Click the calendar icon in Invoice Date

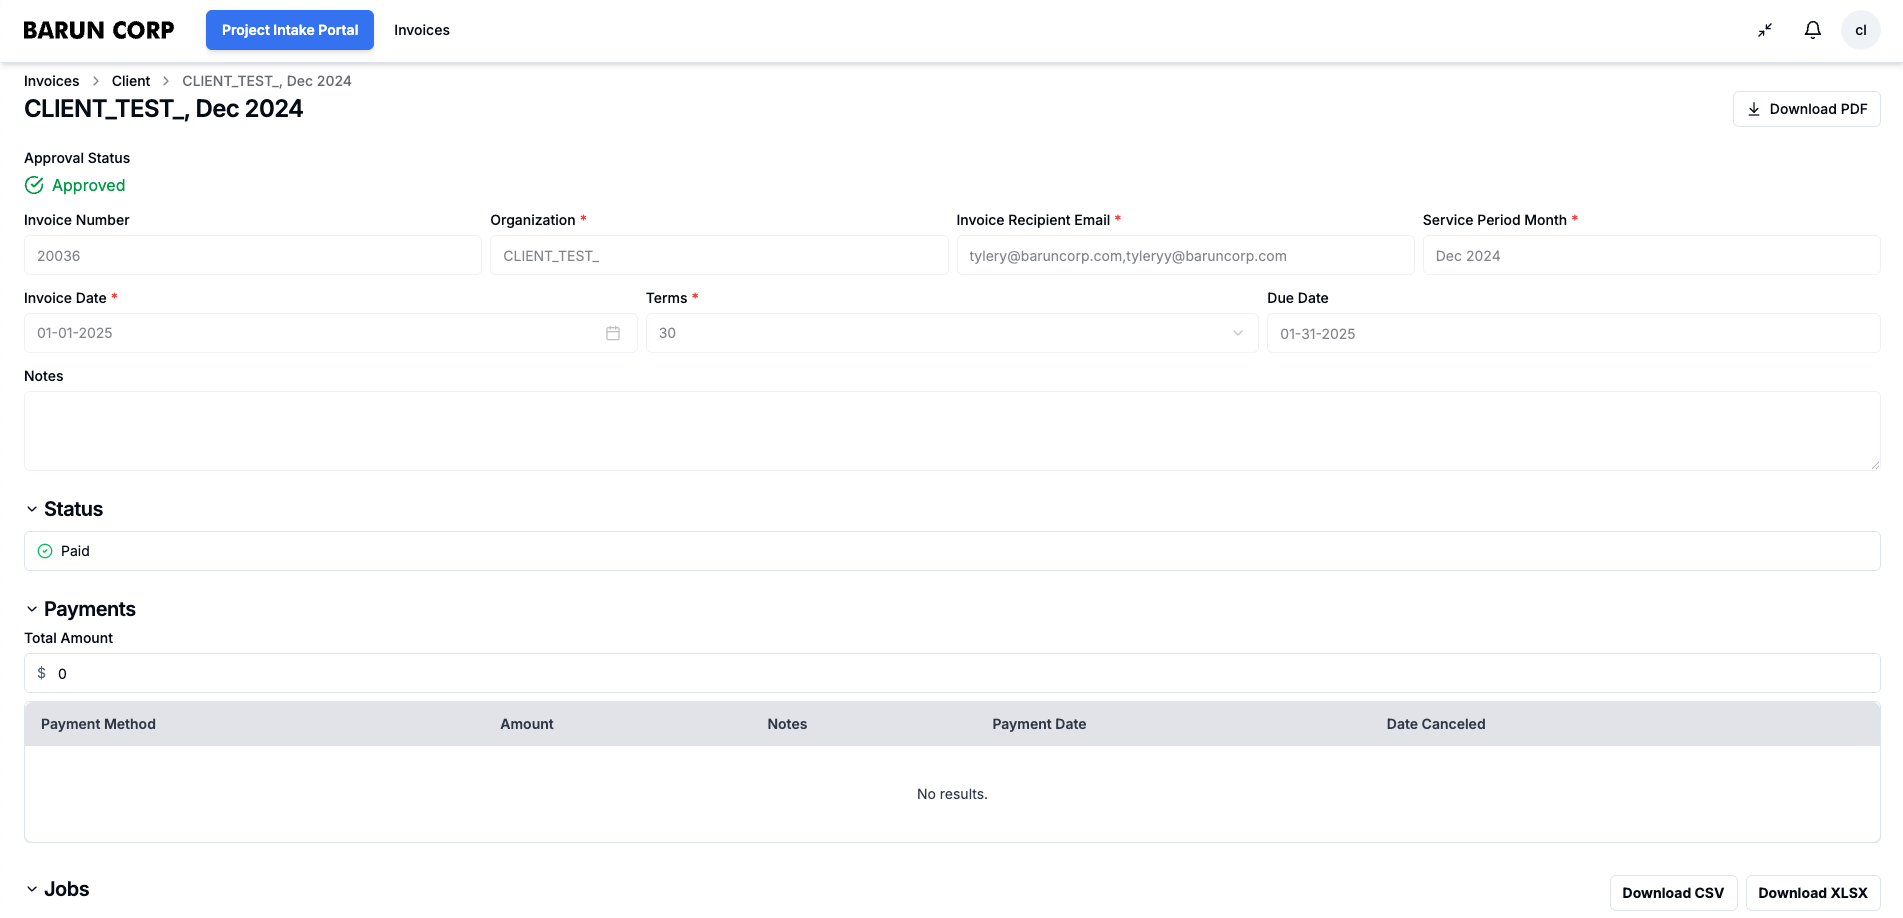click(613, 333)
